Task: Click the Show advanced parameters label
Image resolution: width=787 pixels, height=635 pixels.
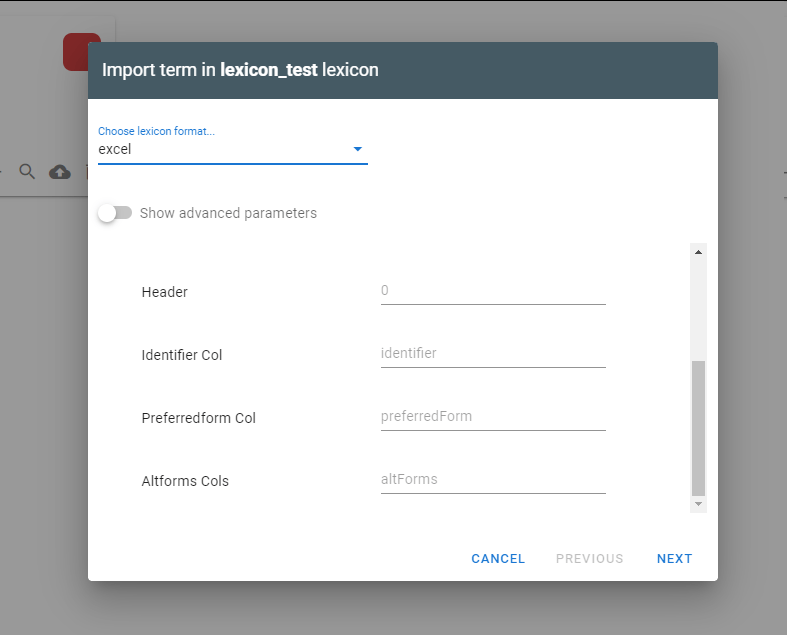Action: tap(228, 213)
